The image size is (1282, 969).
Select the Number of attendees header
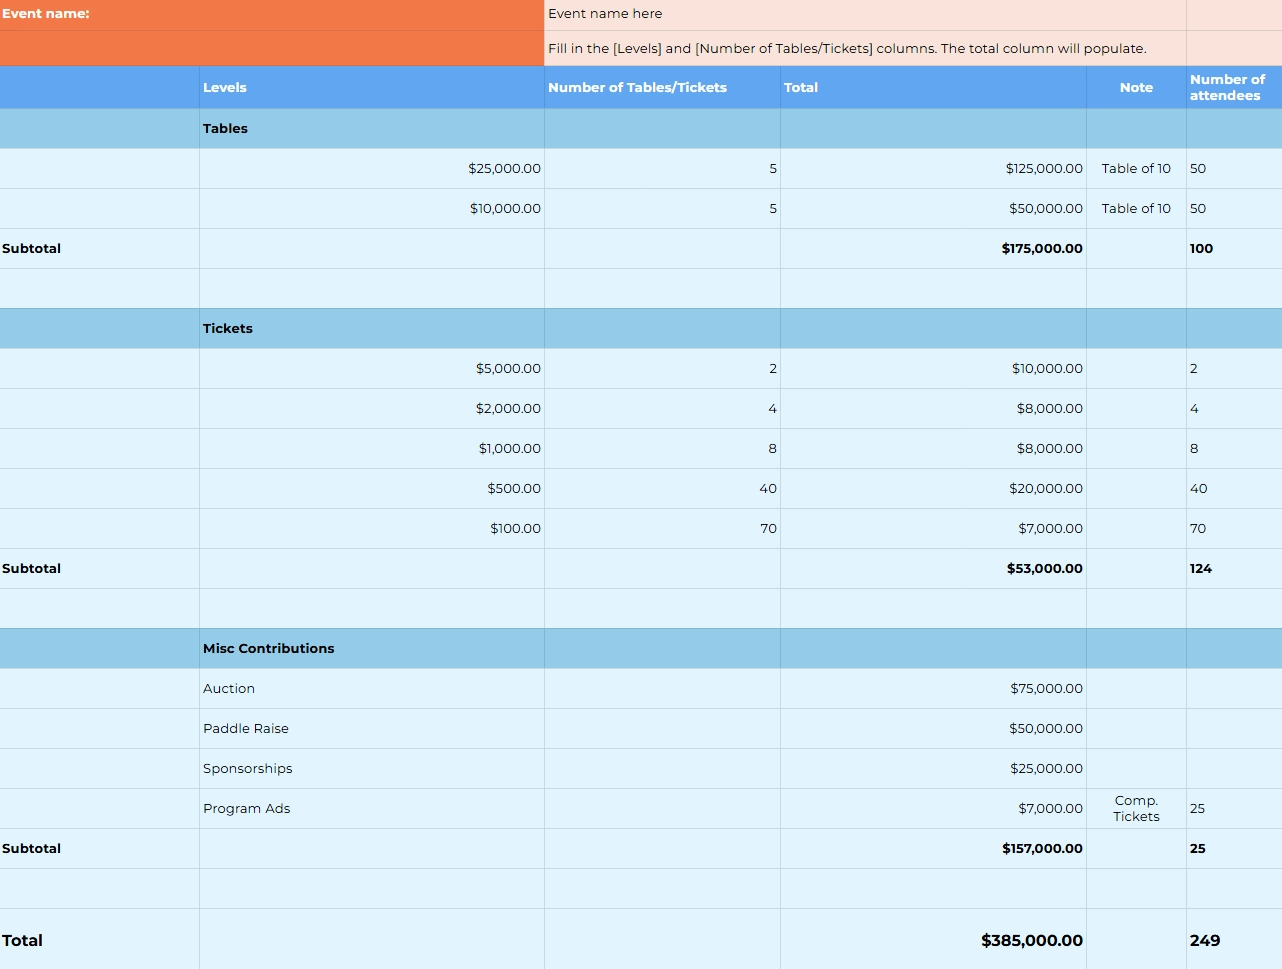click(1227, 87)
